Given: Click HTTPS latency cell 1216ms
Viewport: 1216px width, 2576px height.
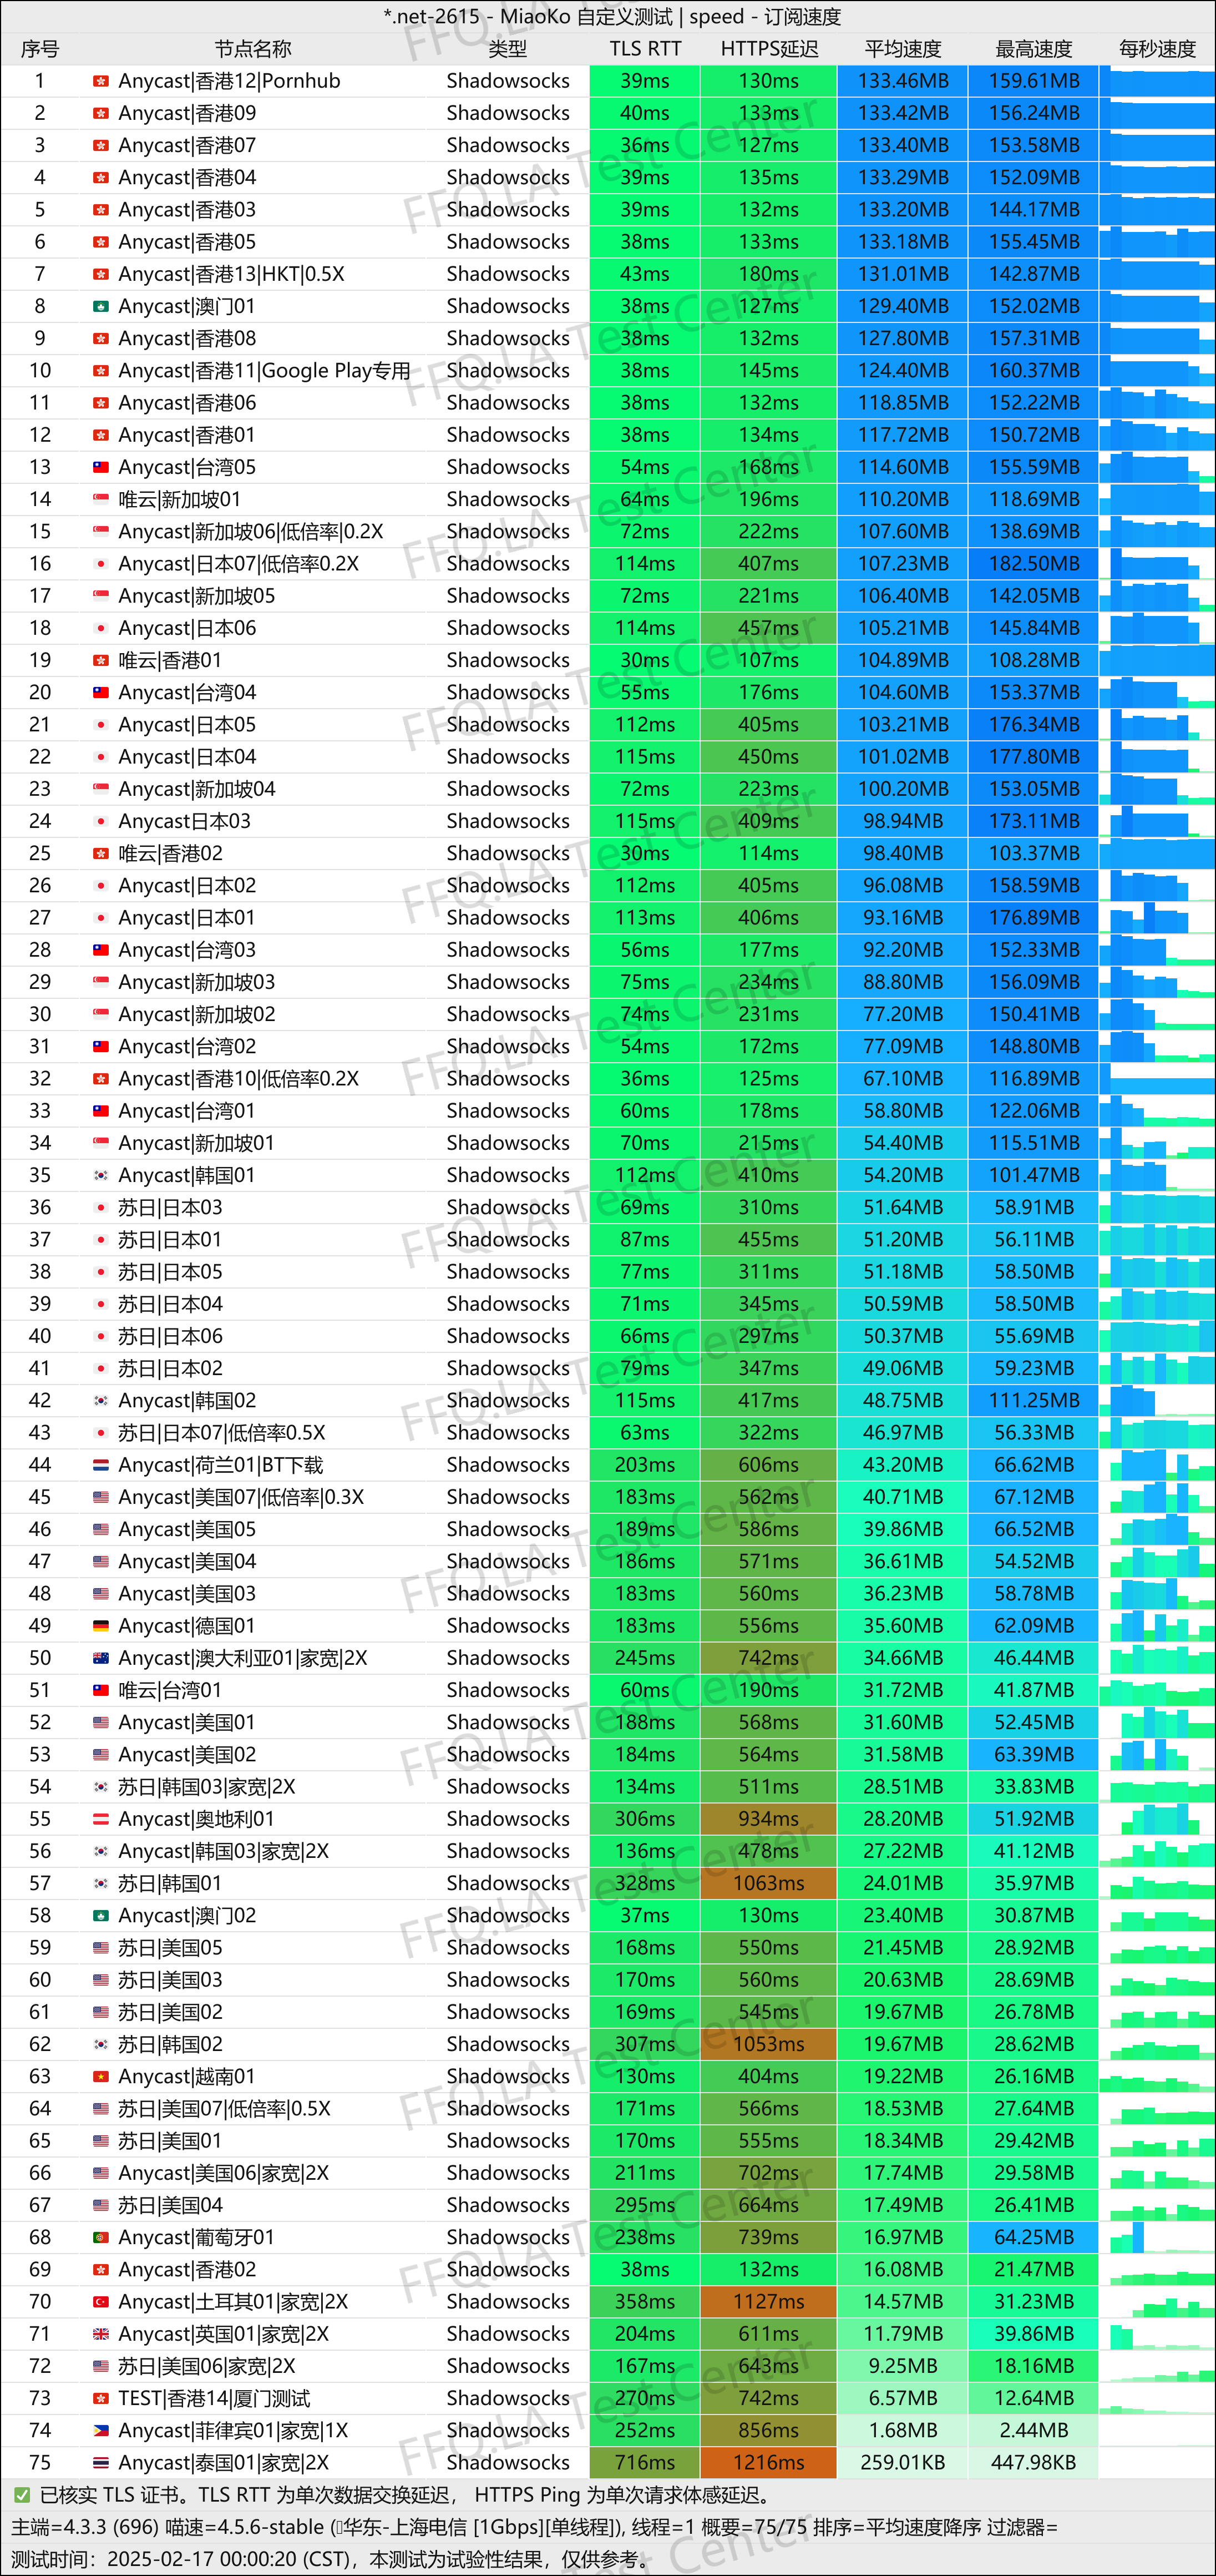Looking at the screenshot, I should point(769,2462).
